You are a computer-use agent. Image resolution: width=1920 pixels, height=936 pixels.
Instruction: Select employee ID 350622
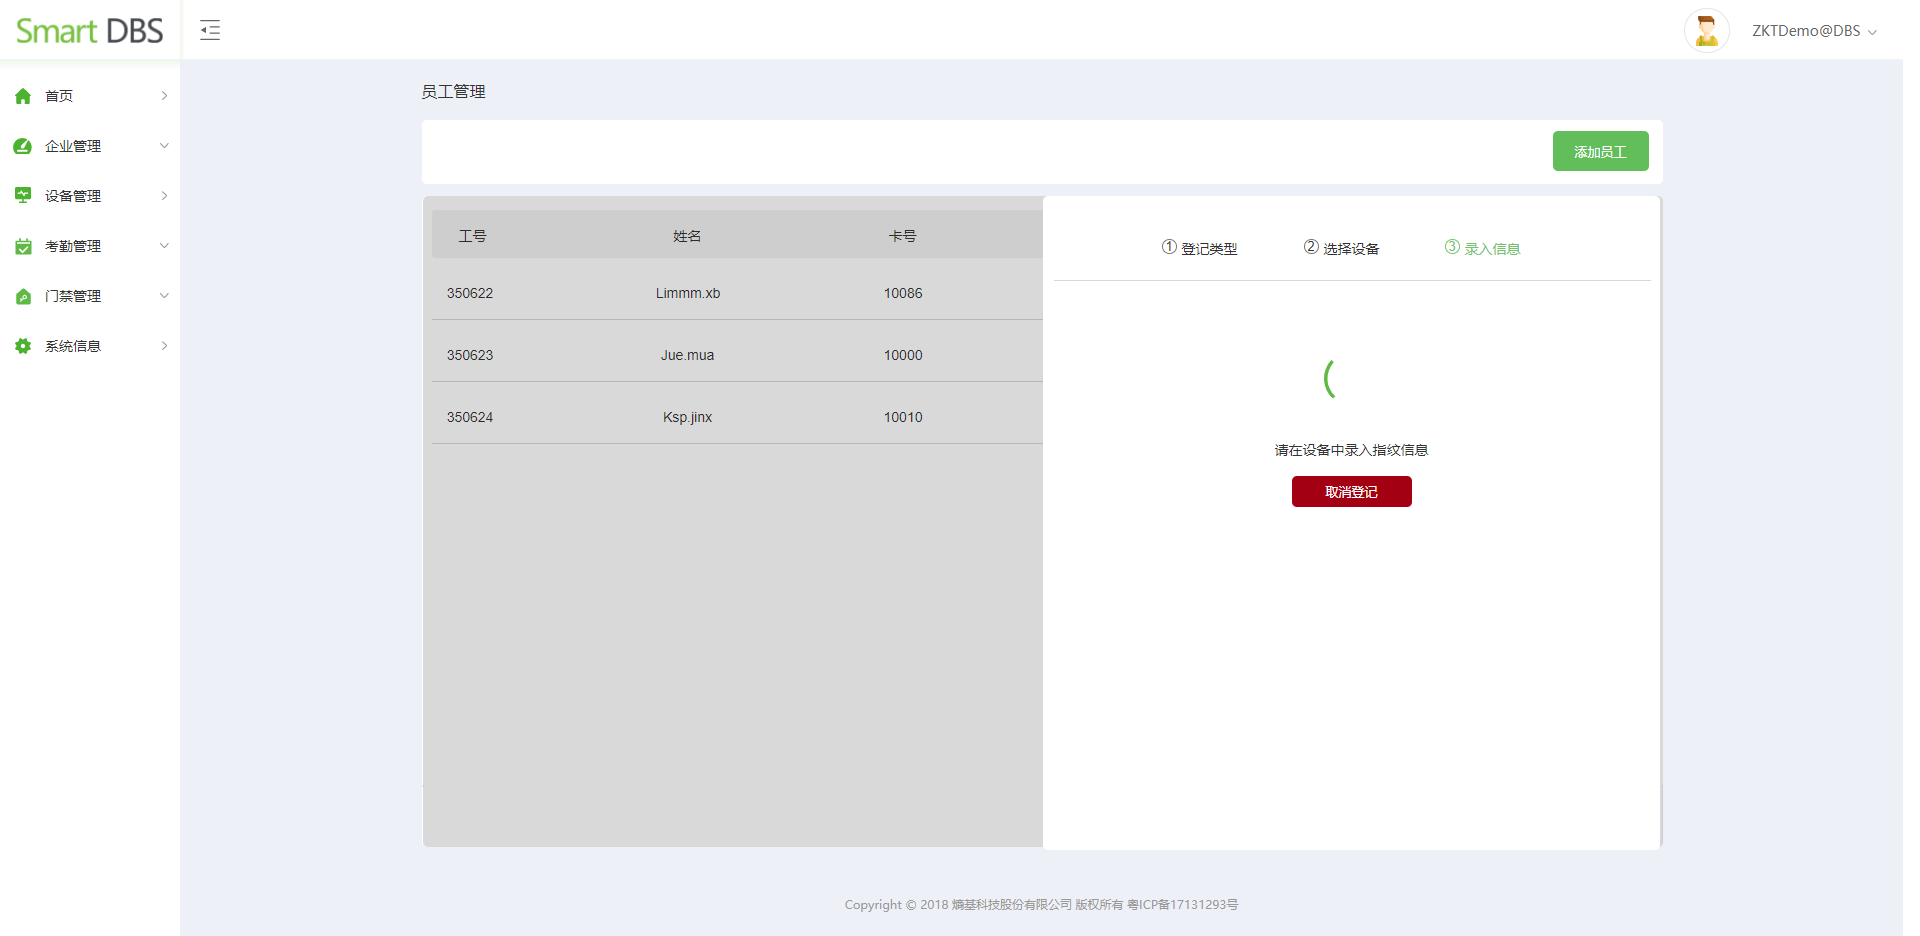[470, 293]
